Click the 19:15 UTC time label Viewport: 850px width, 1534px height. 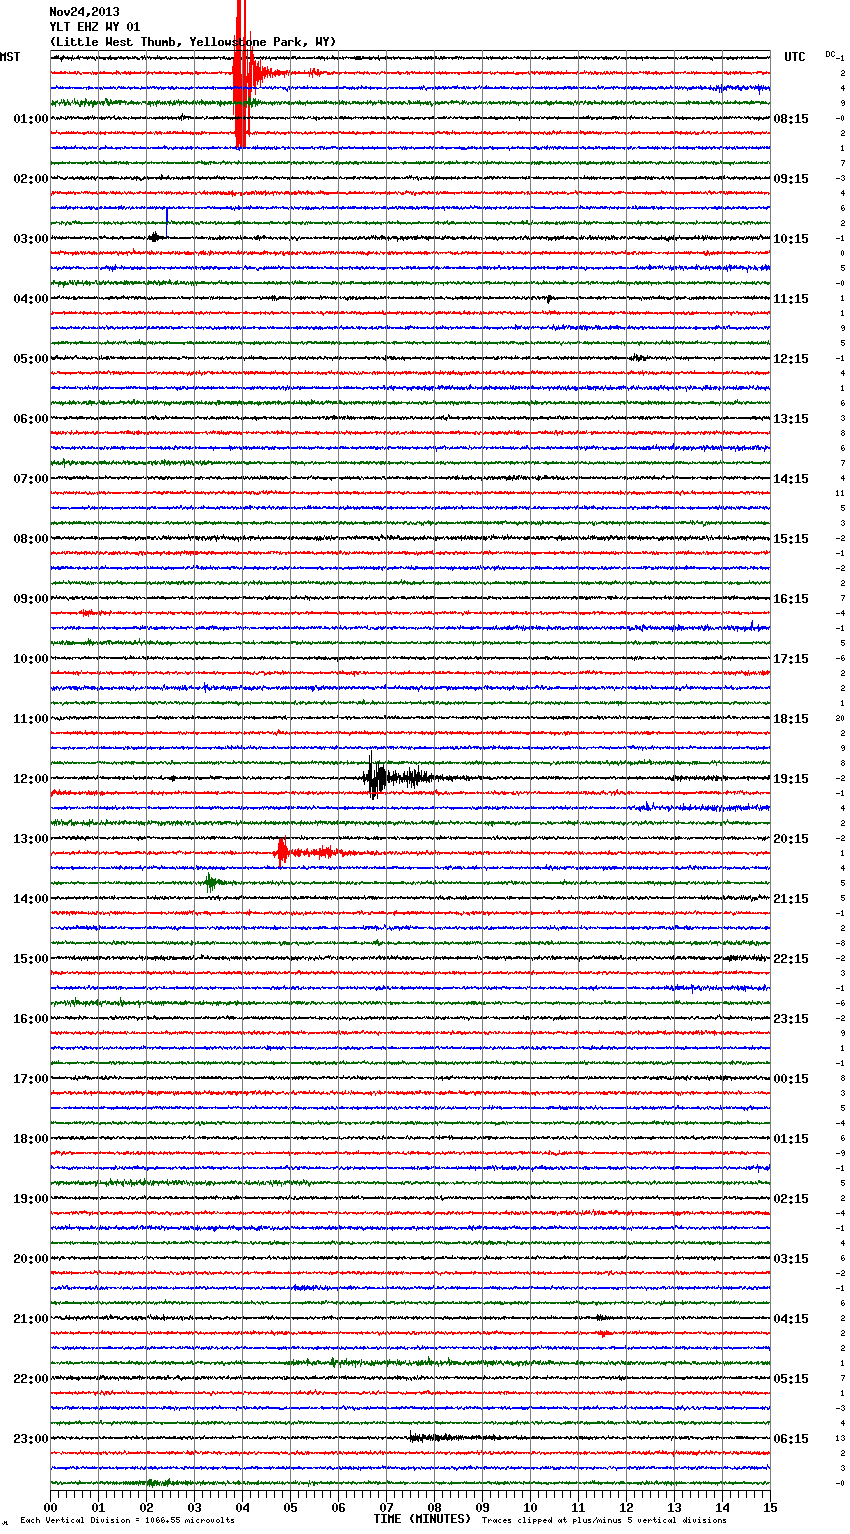[x=791, y=779]
